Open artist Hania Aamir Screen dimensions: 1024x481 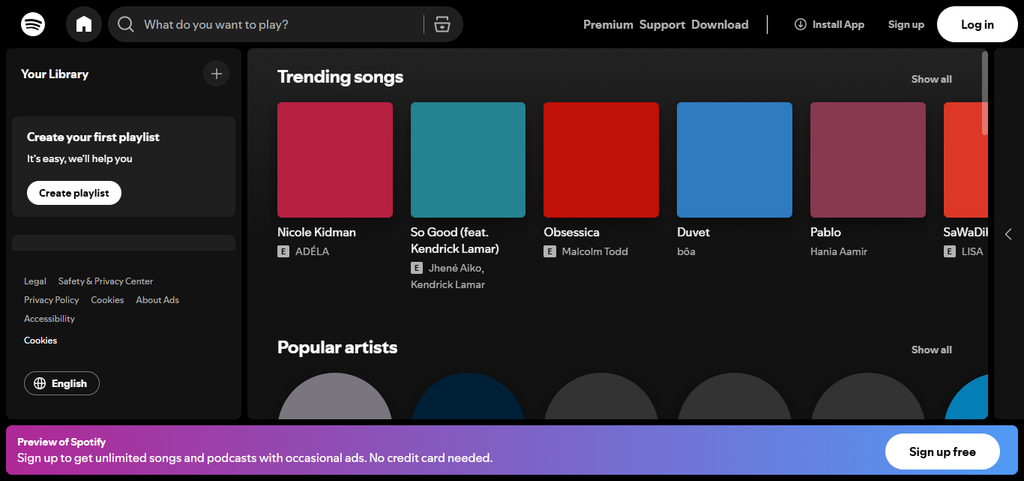click(839, 251)
